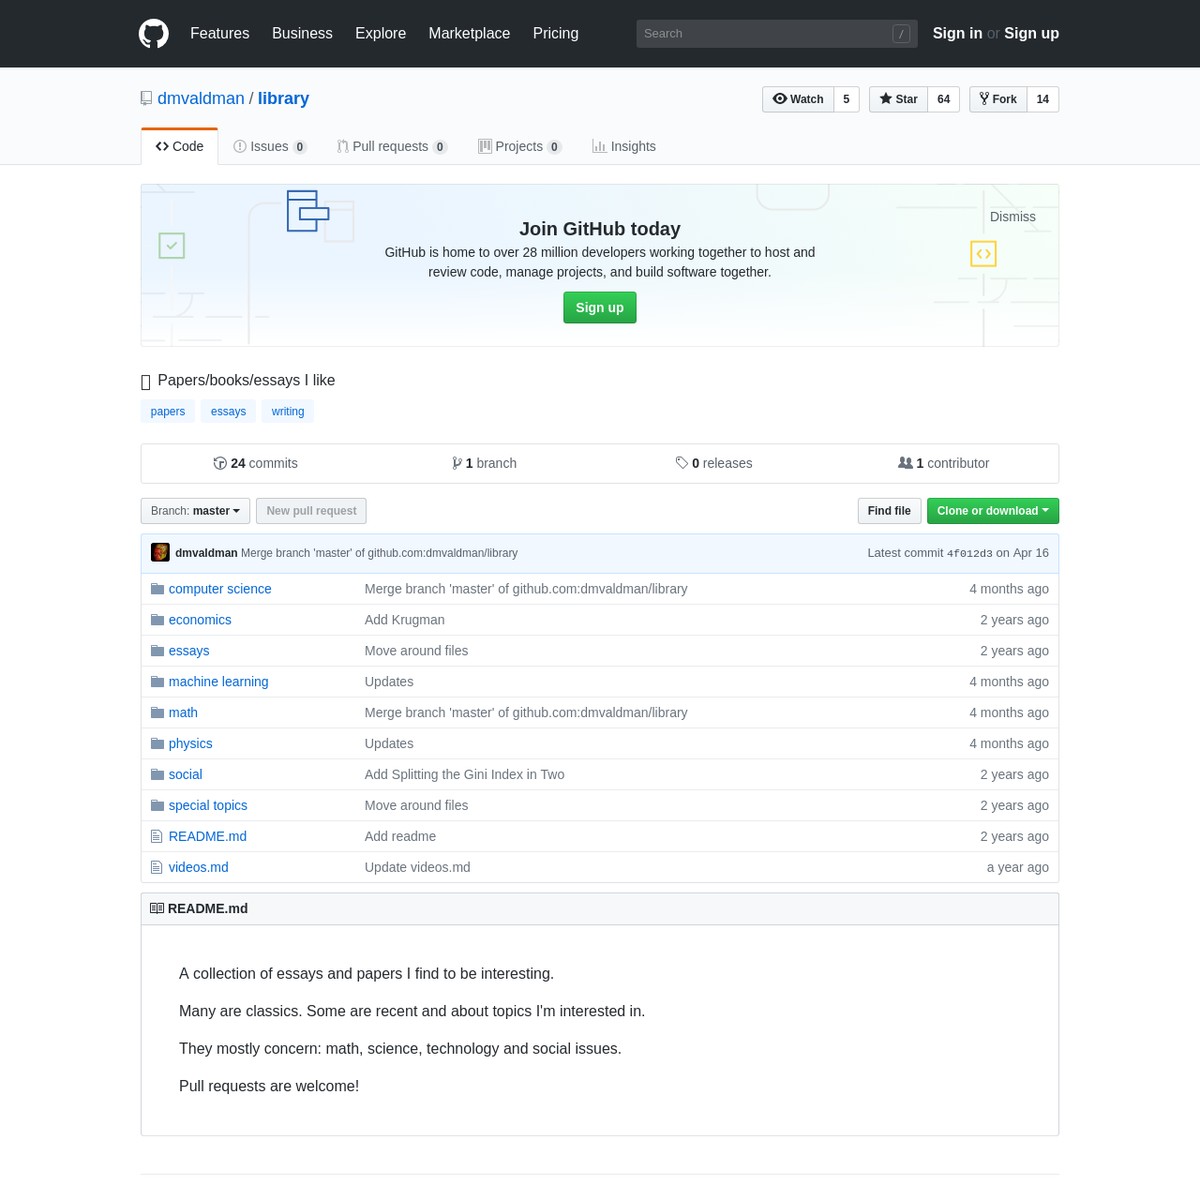Click the repository icon before dmvaldman

(147, 99)
